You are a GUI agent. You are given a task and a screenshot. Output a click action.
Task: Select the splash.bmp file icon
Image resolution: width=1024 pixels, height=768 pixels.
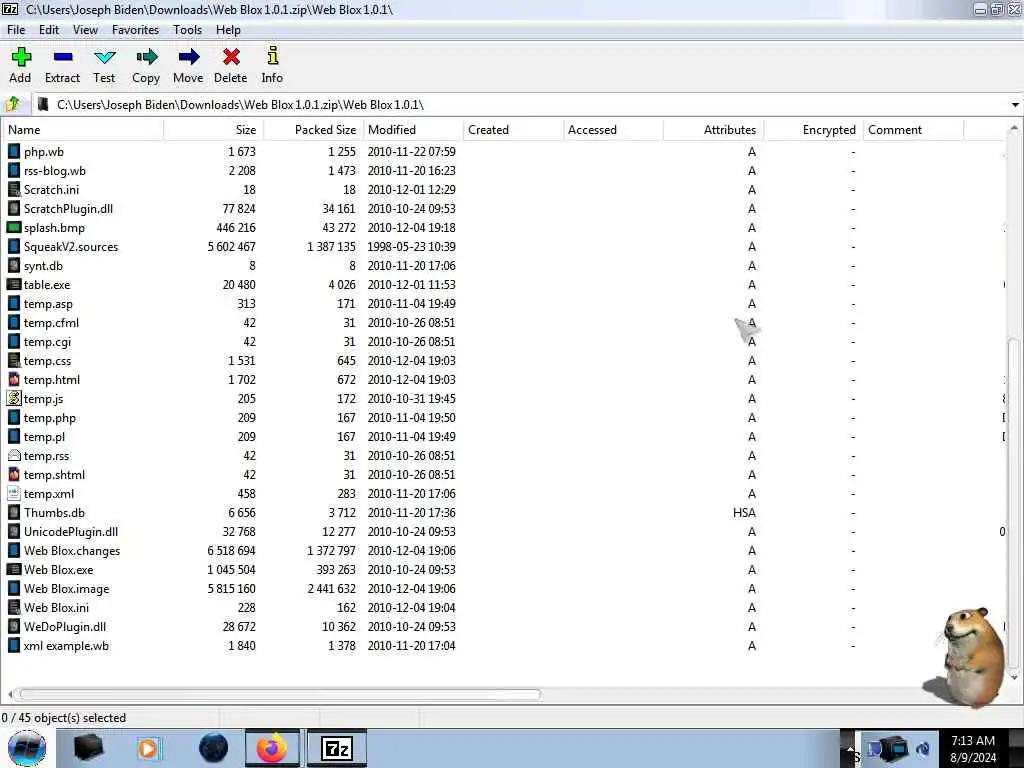point(14,227)
